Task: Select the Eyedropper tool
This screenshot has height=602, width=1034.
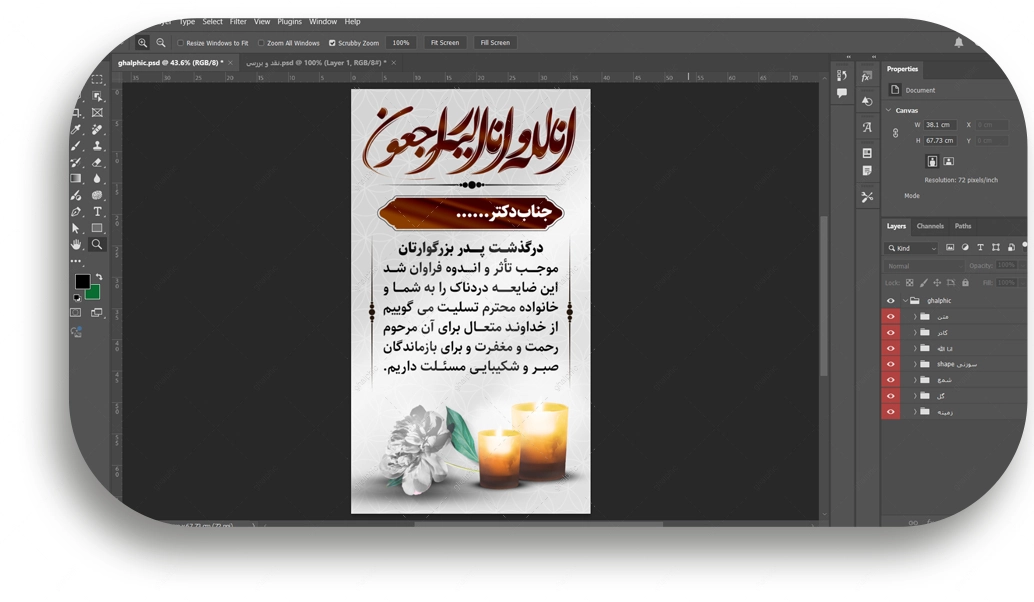Action: click(76, 130)
